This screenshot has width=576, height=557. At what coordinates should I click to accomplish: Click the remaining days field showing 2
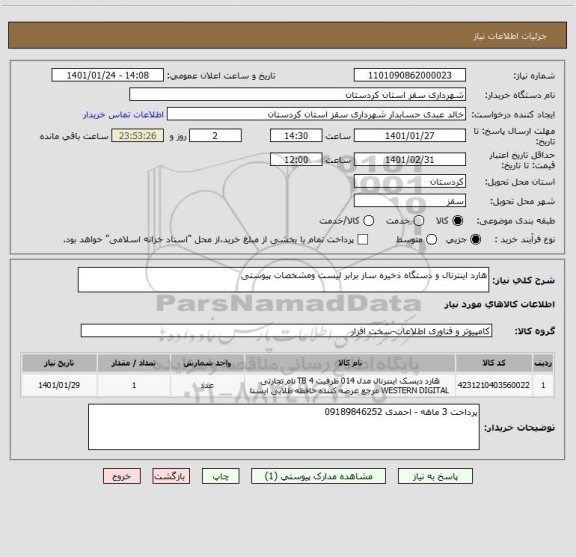tap(215, 136)
